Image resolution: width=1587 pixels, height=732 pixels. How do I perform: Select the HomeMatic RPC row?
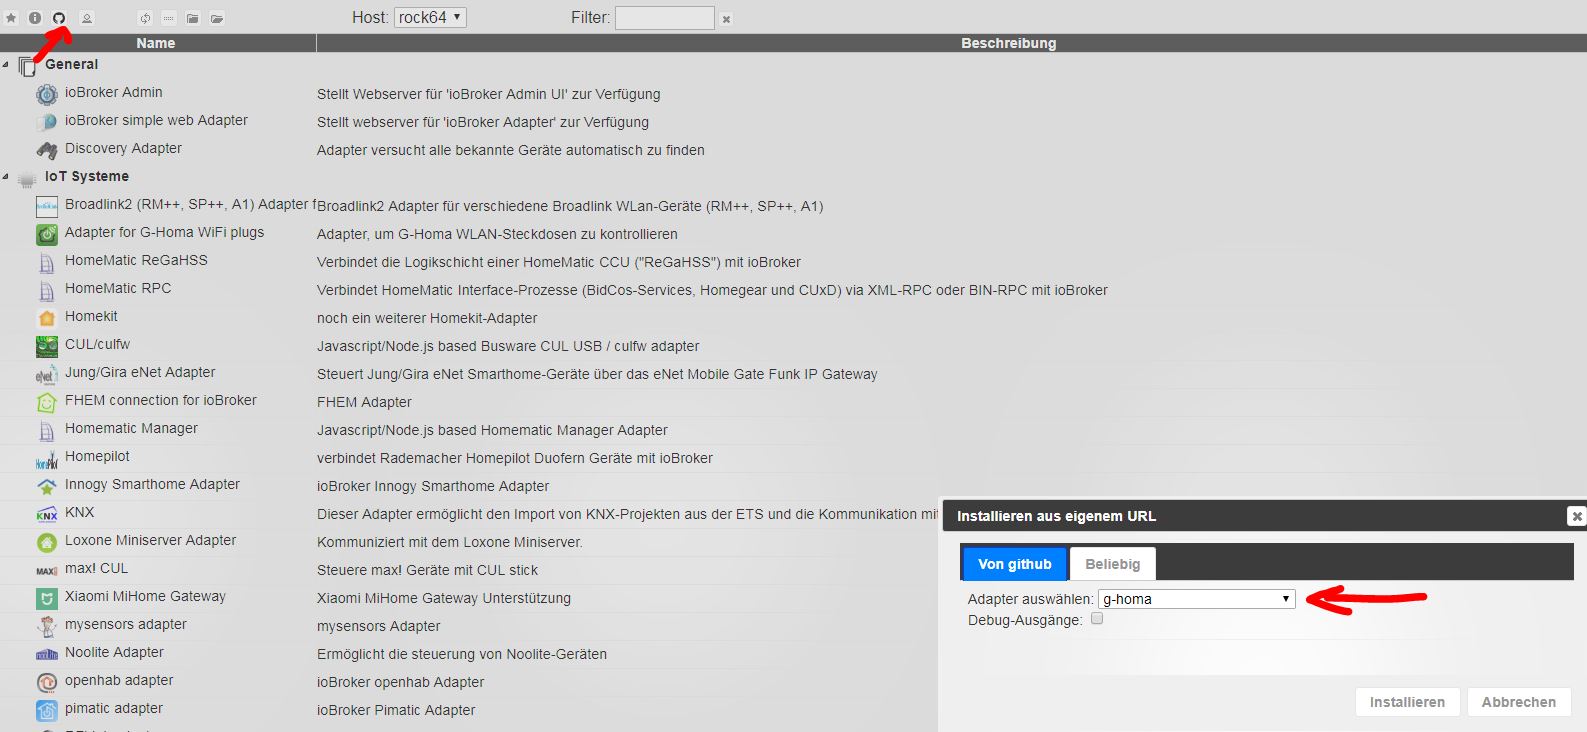pyautogui.click(x=793, y=289)
